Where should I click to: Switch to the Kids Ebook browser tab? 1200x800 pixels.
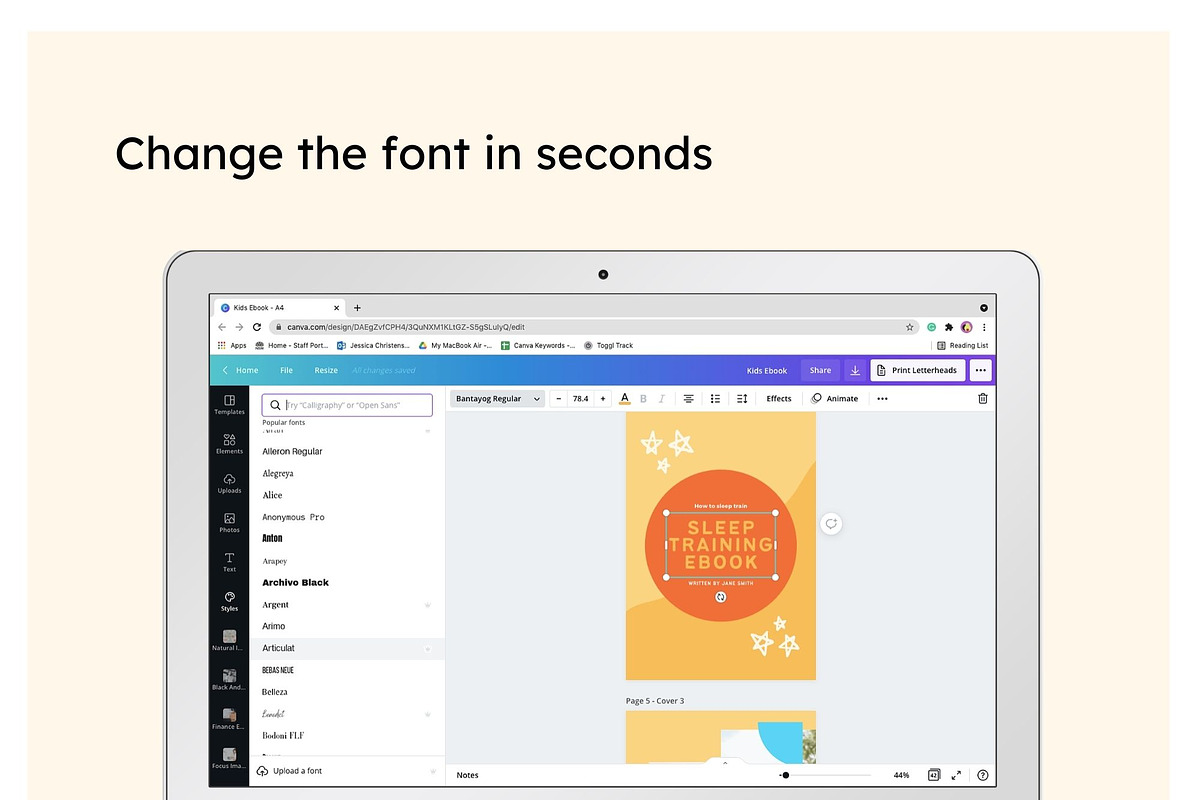[278, 308]
